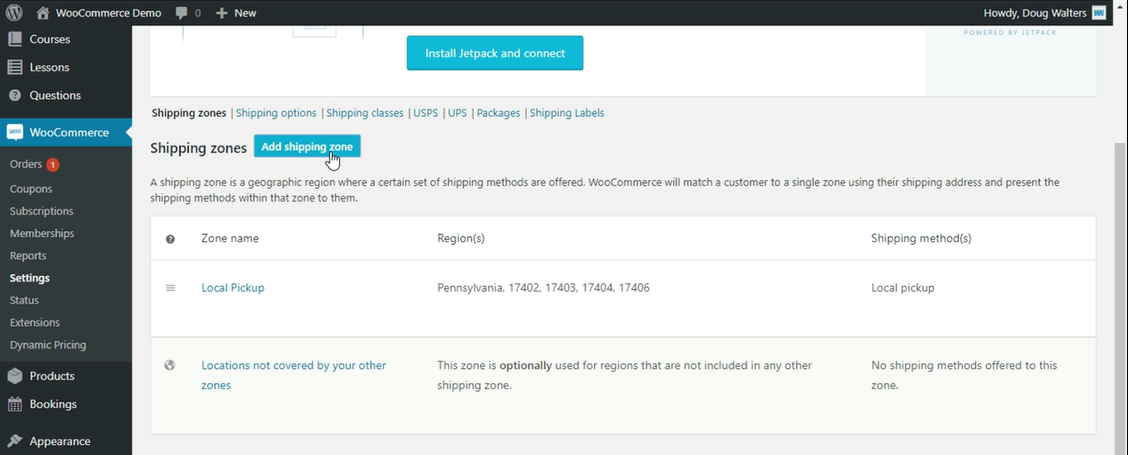The height and width of the screenshot is (455, 1128).
Task: Open Locations not covered by your other zones
Action: 294,375
